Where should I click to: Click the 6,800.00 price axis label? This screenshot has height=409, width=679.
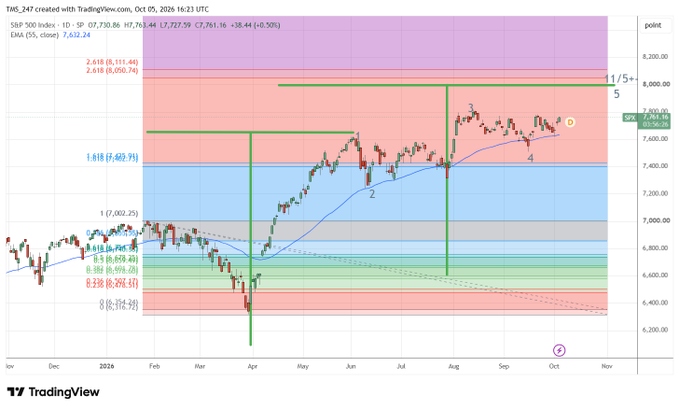click(x=656, y=248)
